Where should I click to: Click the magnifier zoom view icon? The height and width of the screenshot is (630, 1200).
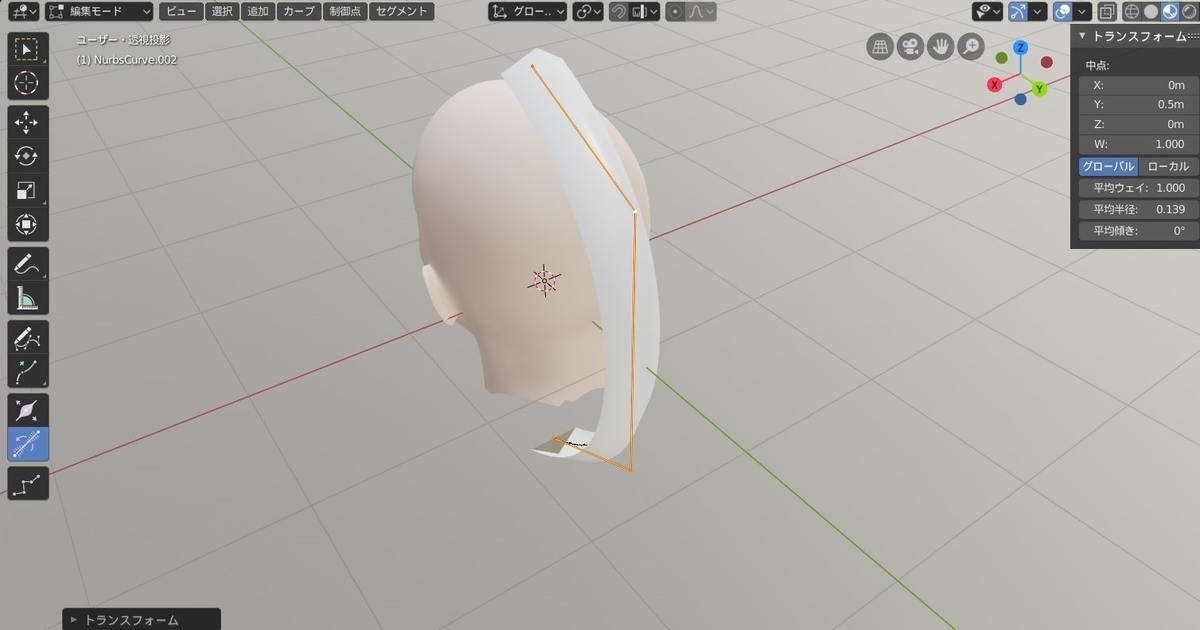click(x=970, y=47)
